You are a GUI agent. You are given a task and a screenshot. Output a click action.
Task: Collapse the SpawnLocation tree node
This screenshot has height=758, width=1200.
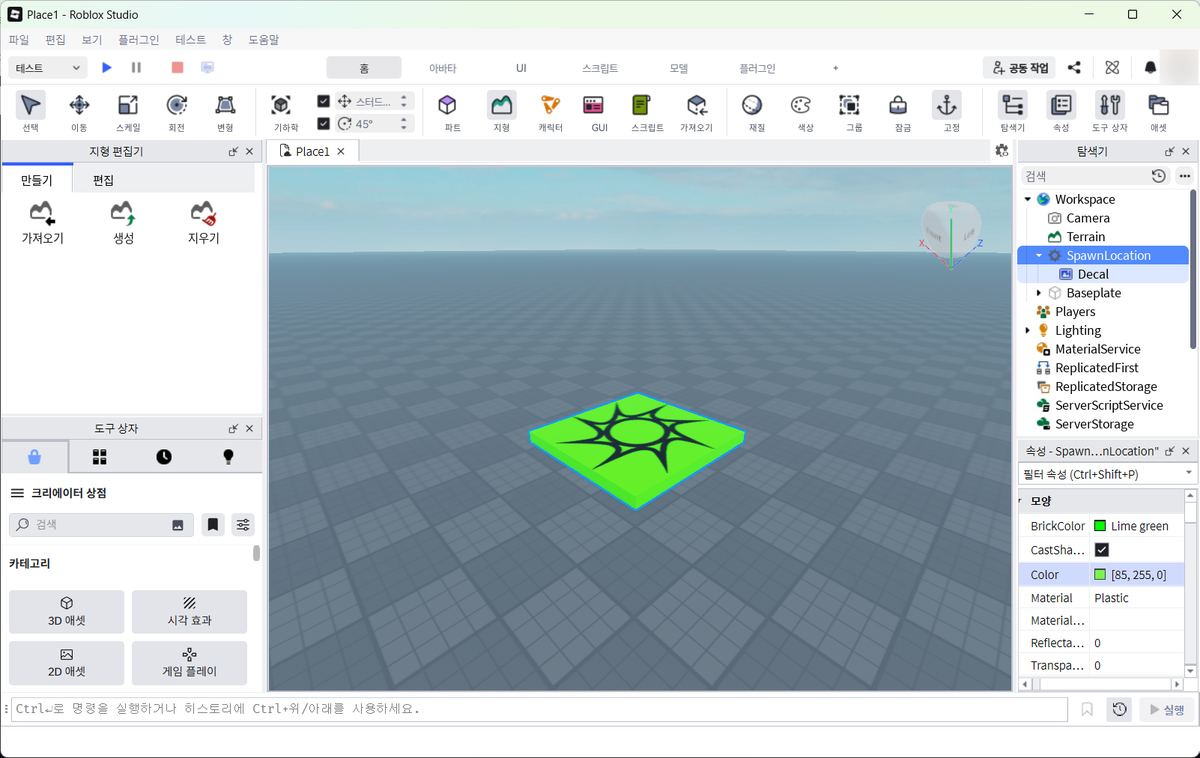click(x=1039, y=255)
